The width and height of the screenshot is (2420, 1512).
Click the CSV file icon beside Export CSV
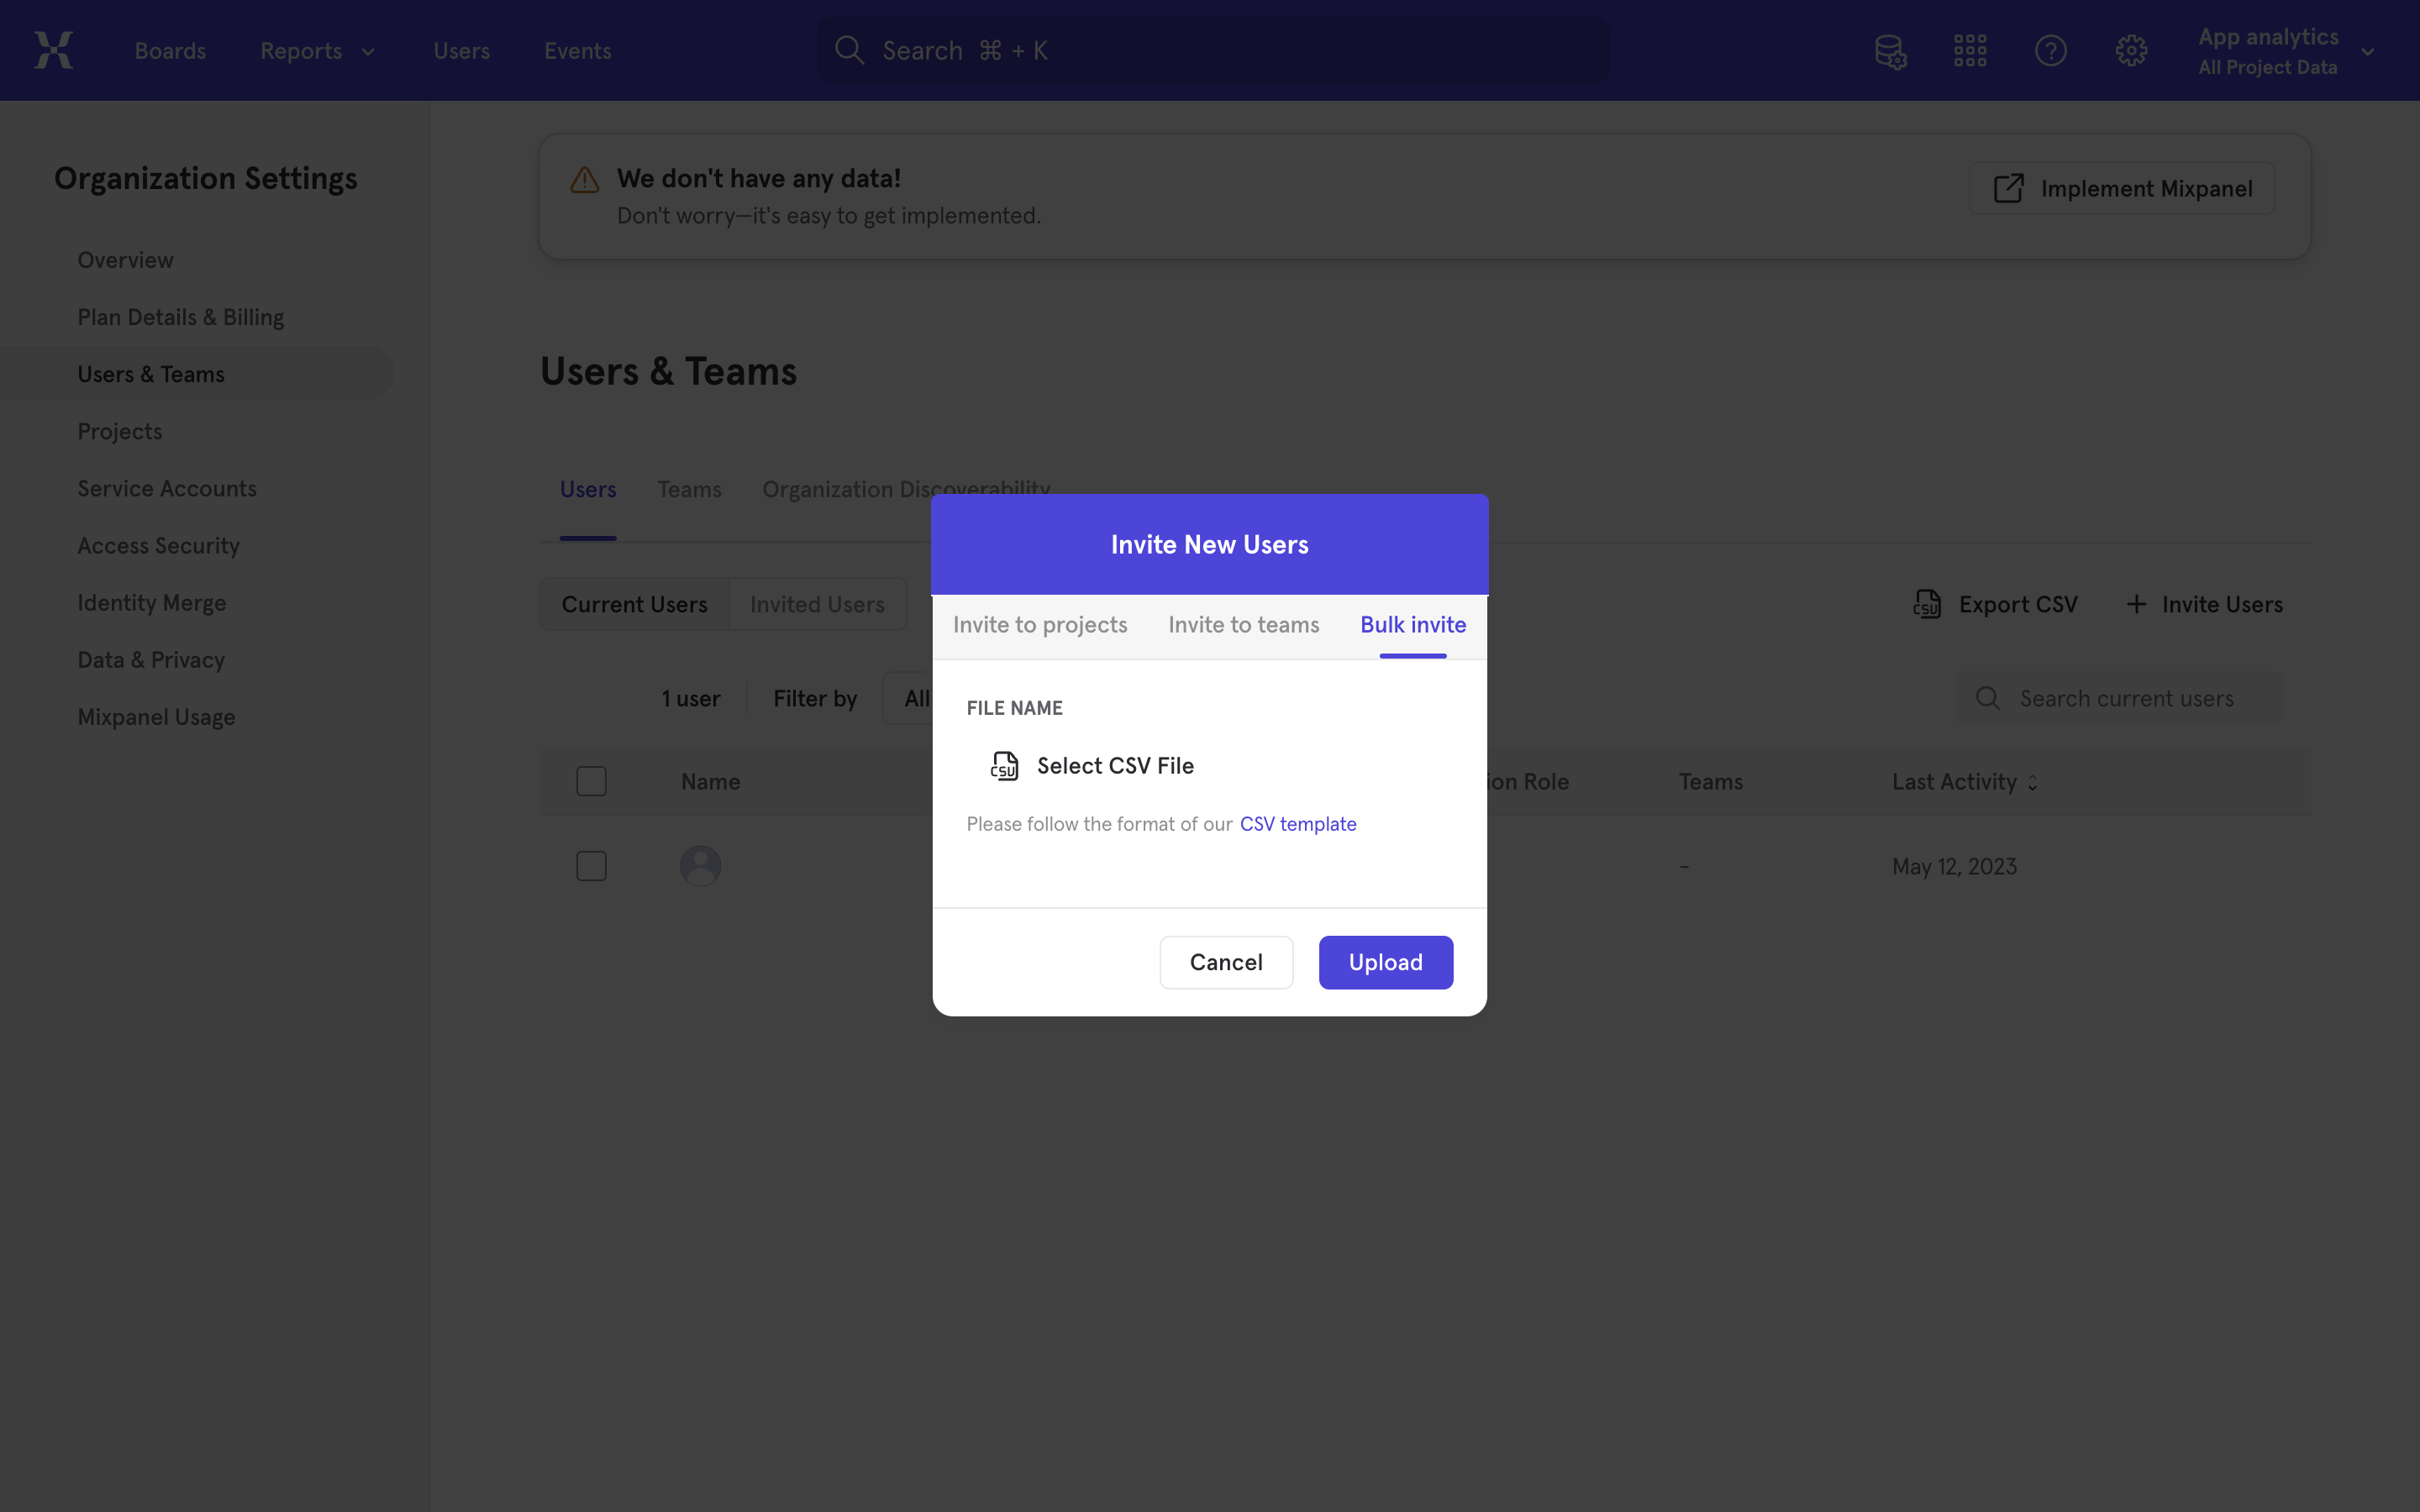coord(1927,604)
